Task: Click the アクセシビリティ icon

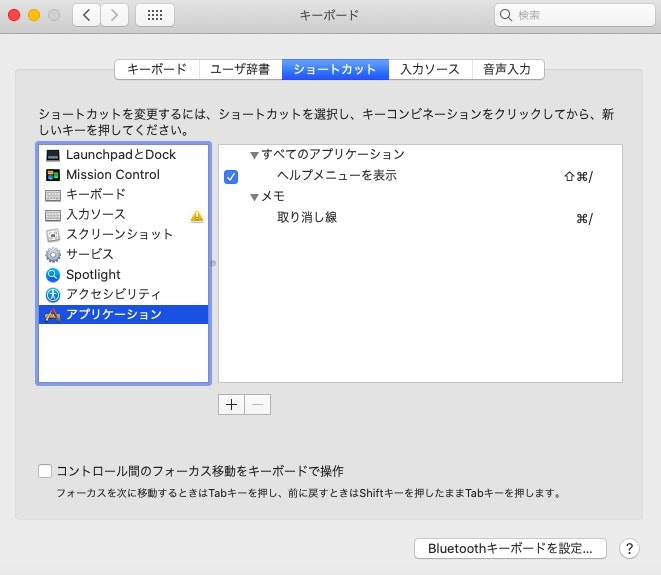Action: point(53,295)
